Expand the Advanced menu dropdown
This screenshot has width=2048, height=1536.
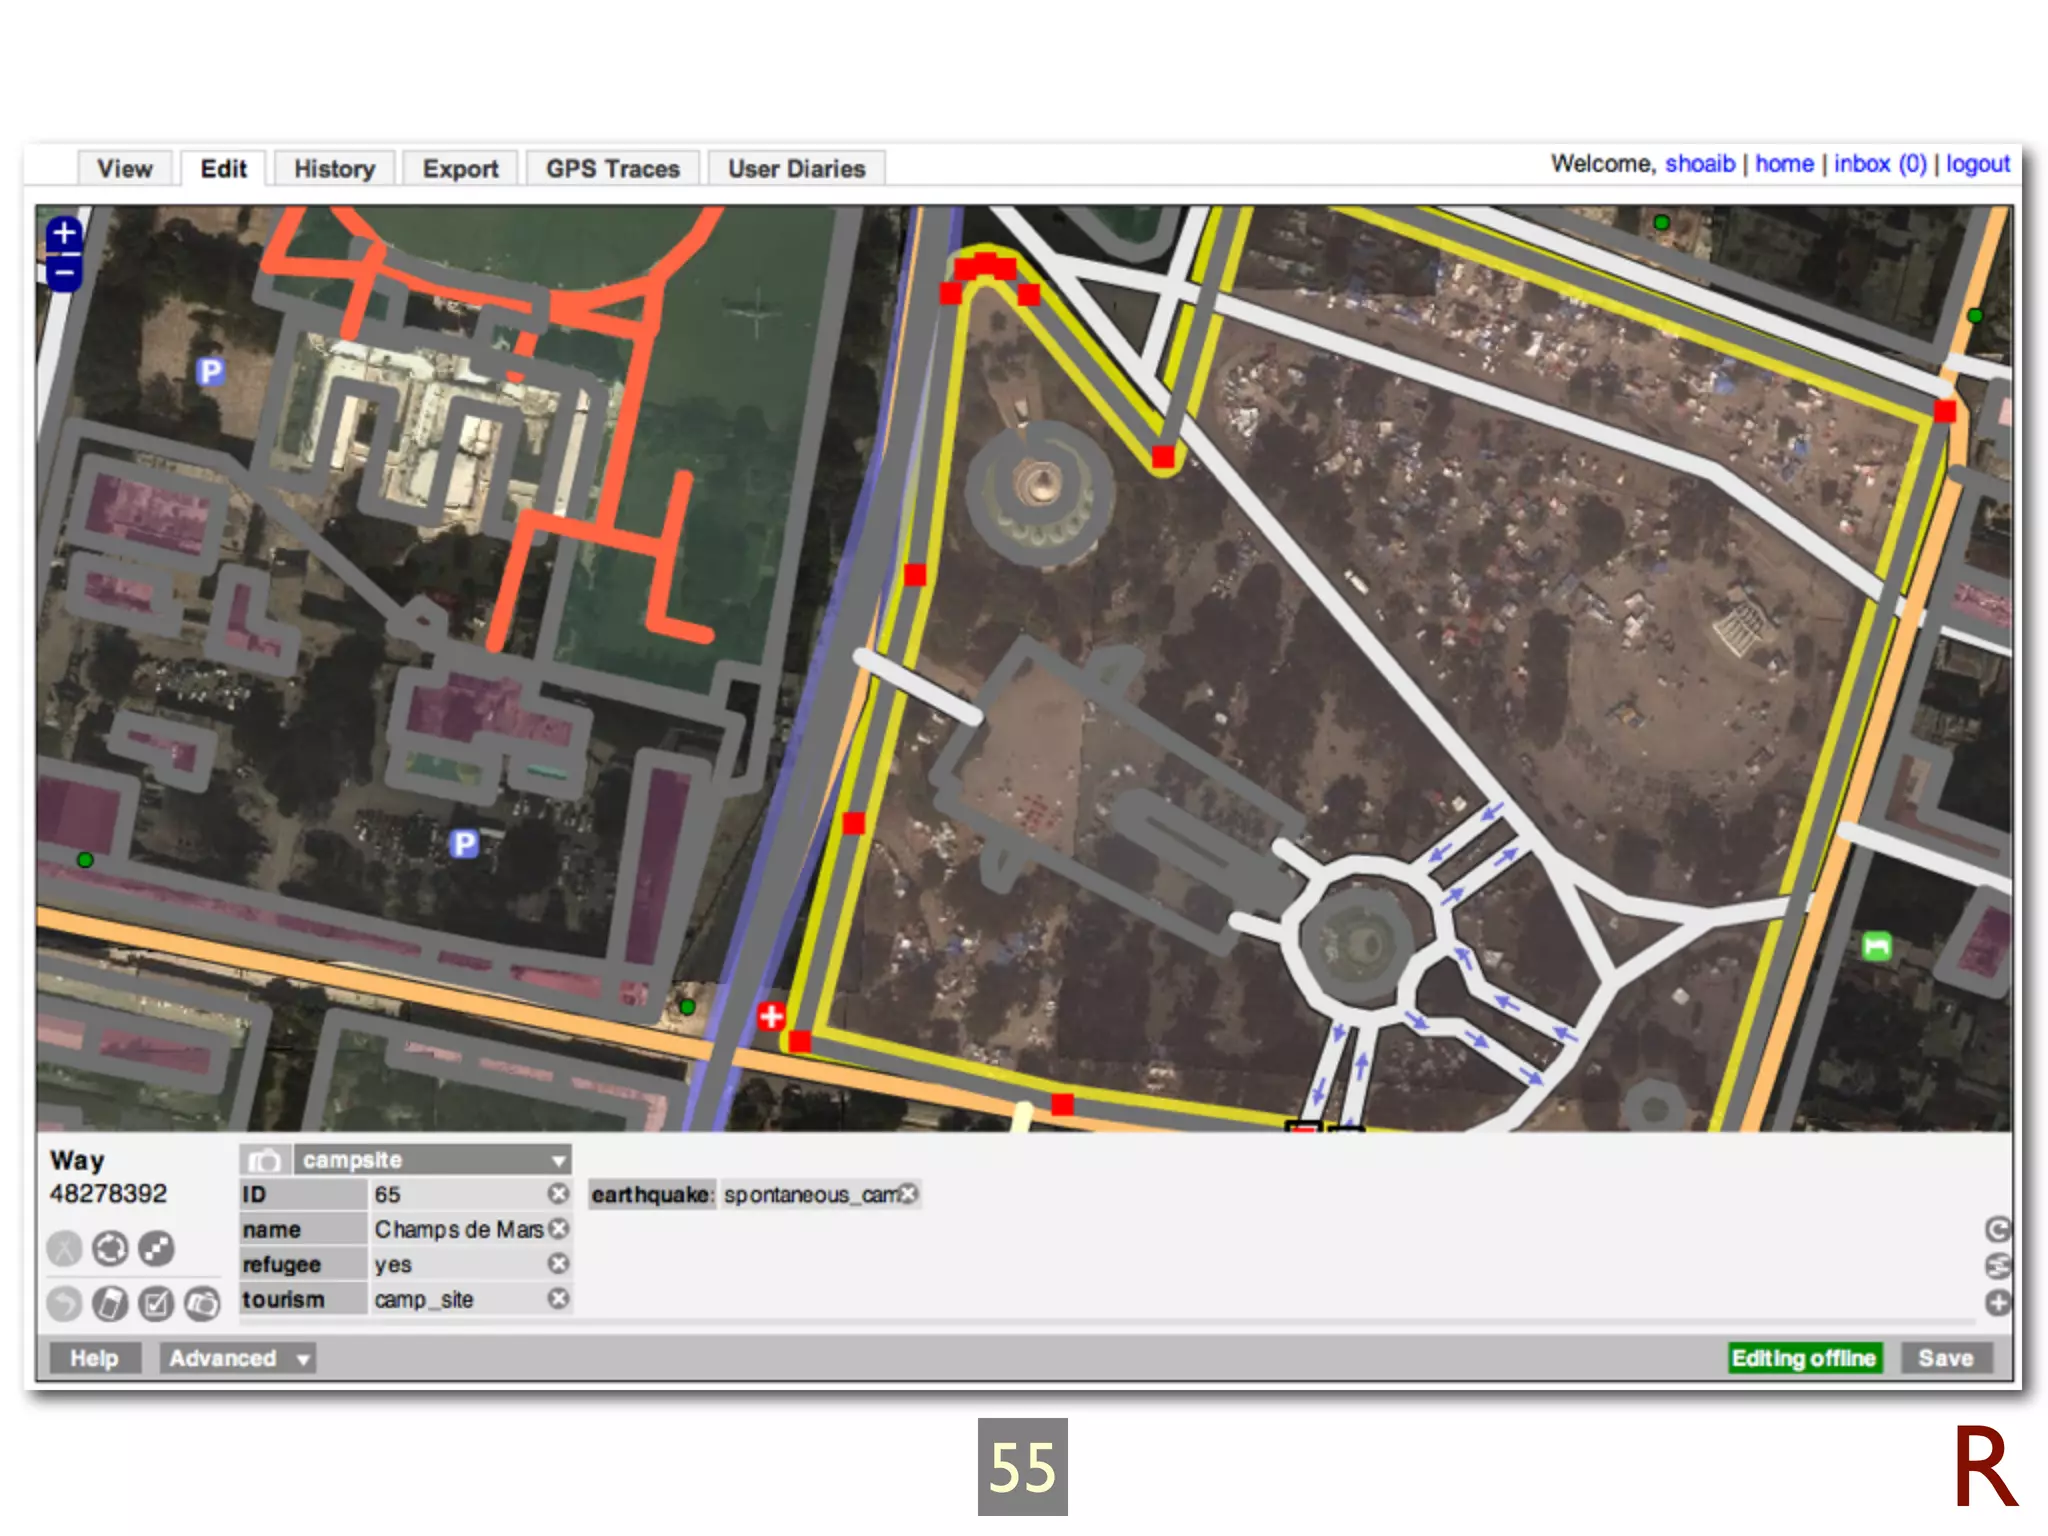click(x=237, y=1358)
